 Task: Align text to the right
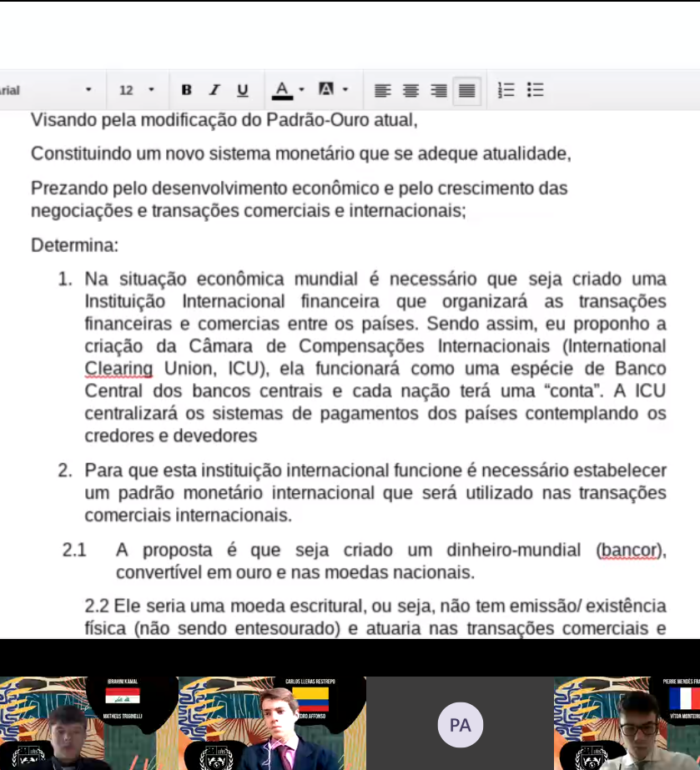pos(438,90)
